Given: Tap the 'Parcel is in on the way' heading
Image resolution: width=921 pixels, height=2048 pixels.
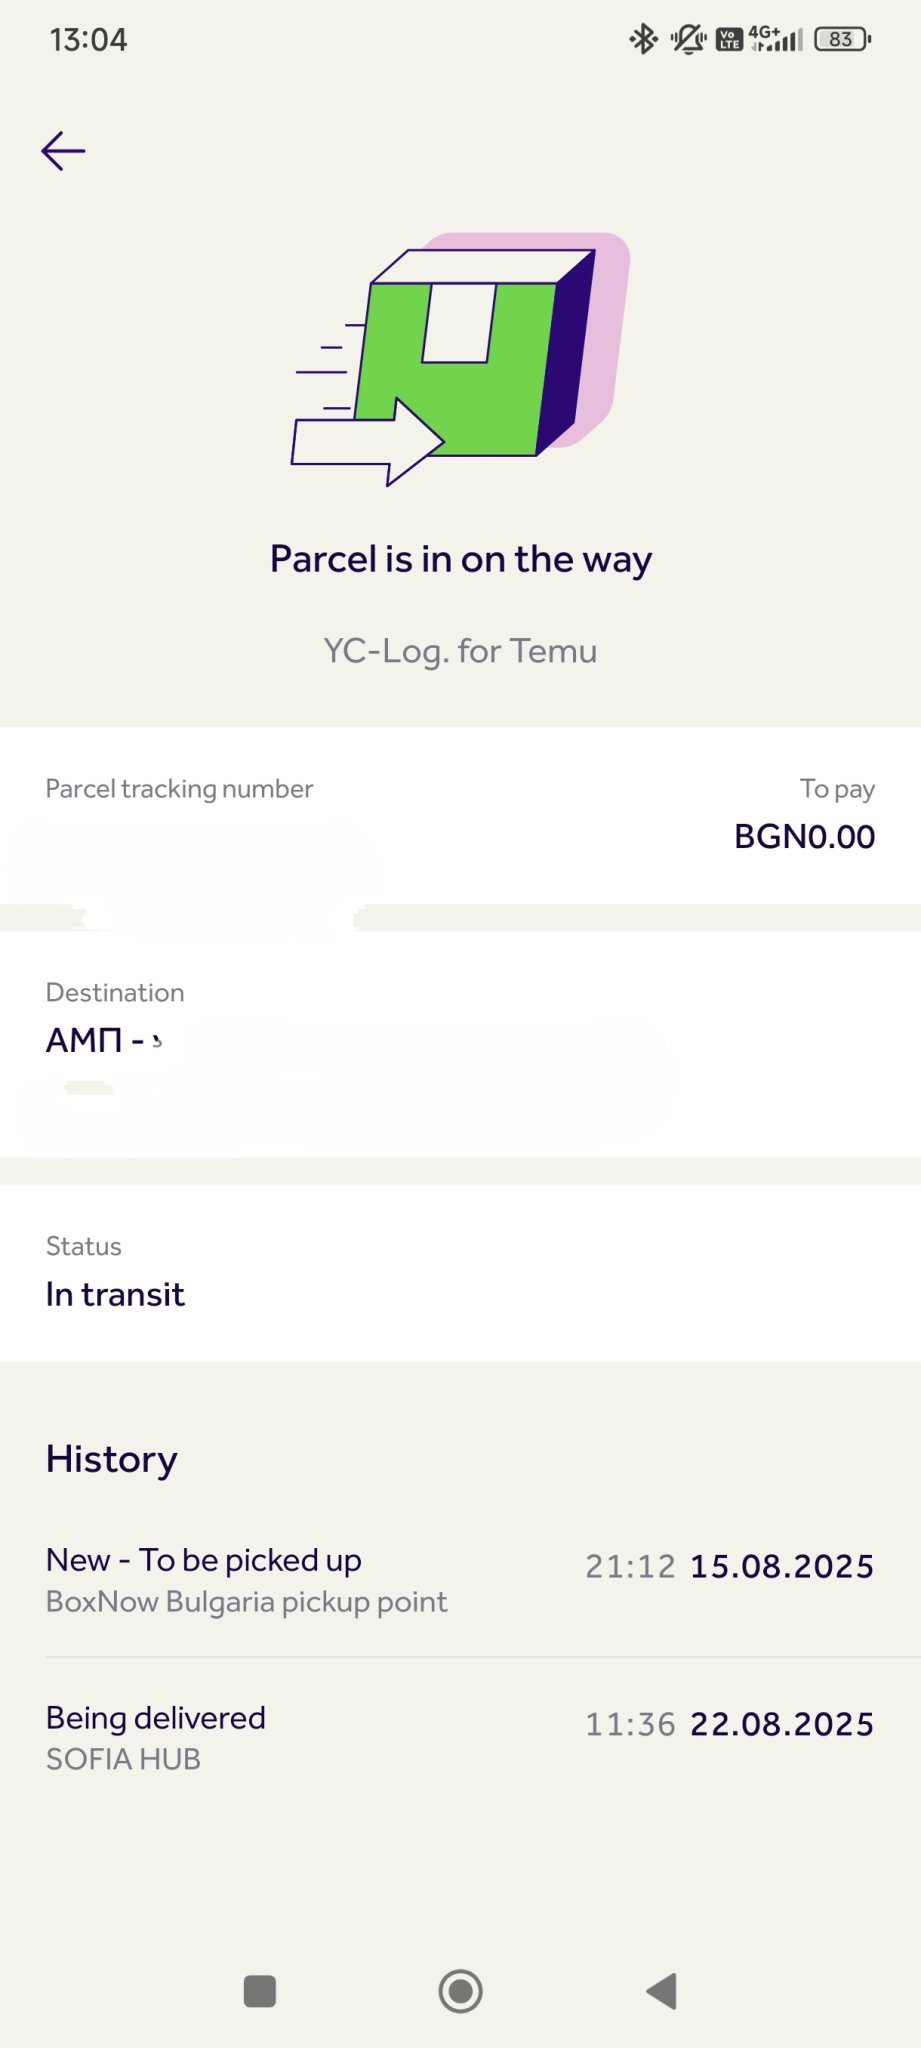Looking at the screenshot, I should pyautogui.click(x=461, y=559).
